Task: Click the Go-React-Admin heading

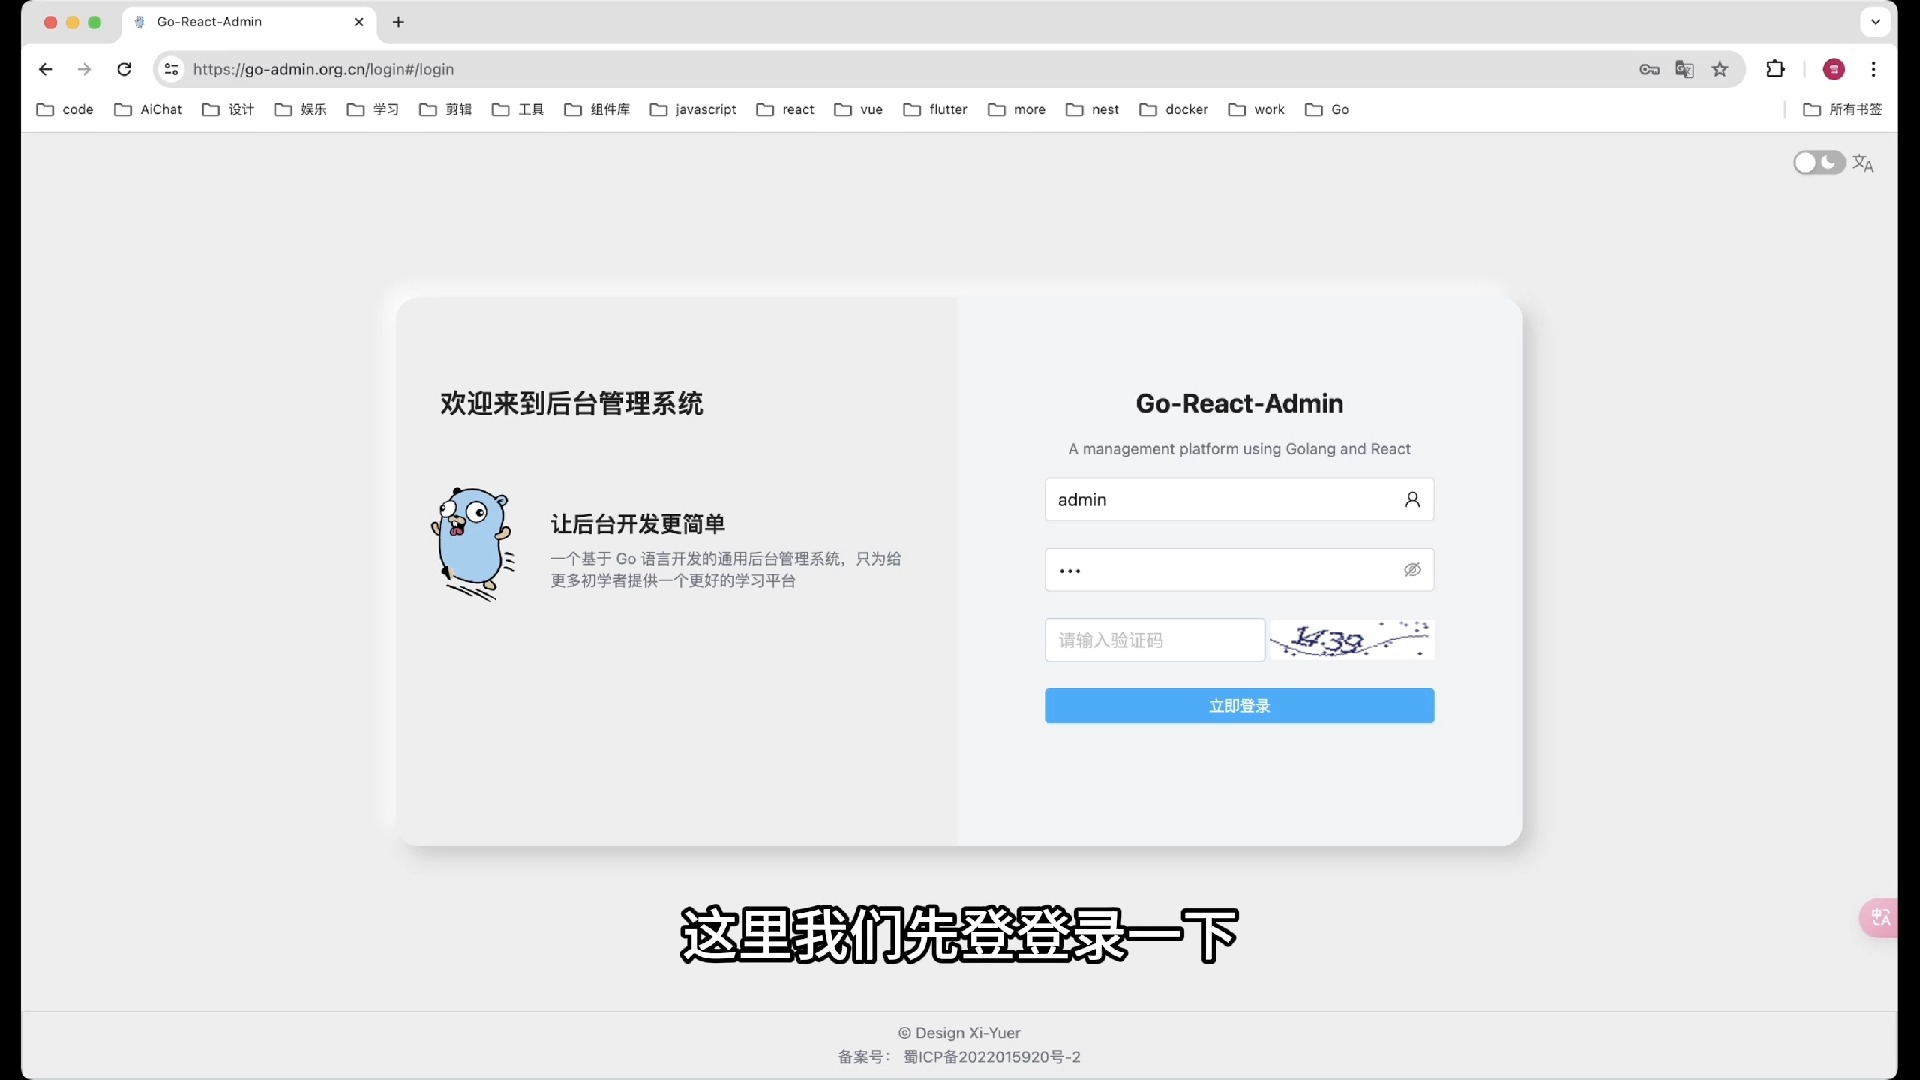Action: click(x=1239, y=404)
